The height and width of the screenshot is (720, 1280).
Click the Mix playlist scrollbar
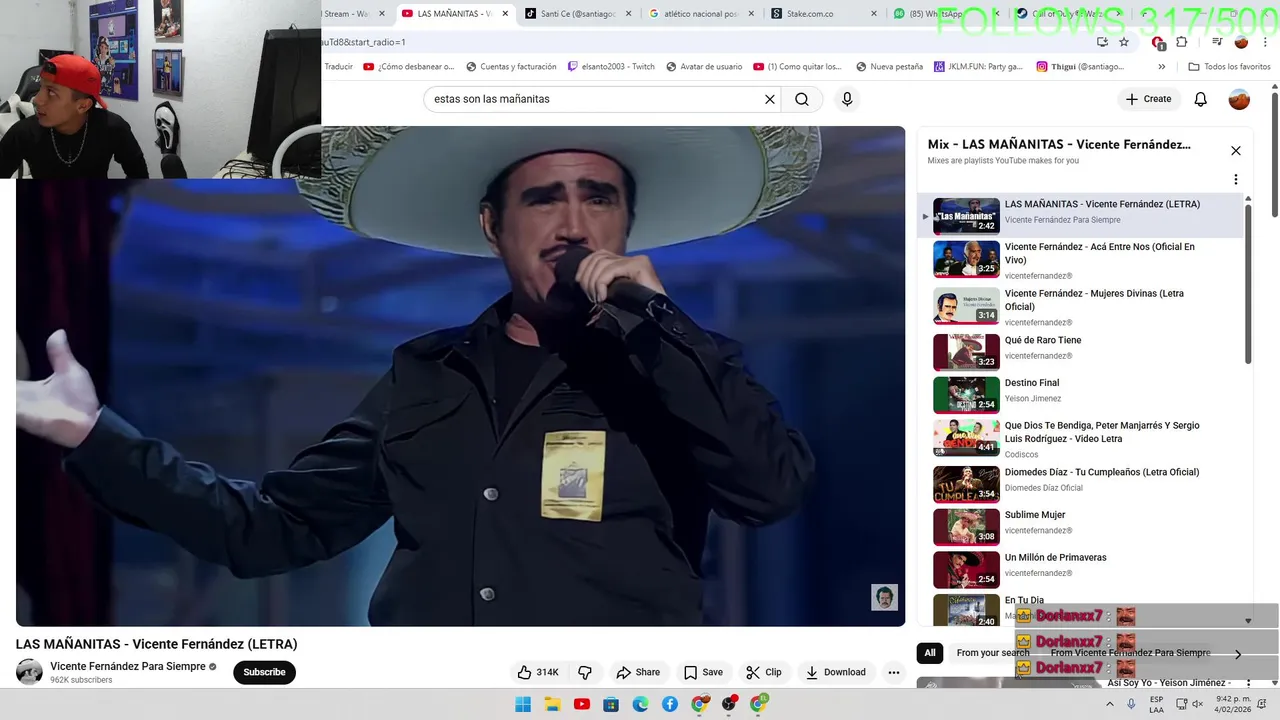tap(1248, 285)
